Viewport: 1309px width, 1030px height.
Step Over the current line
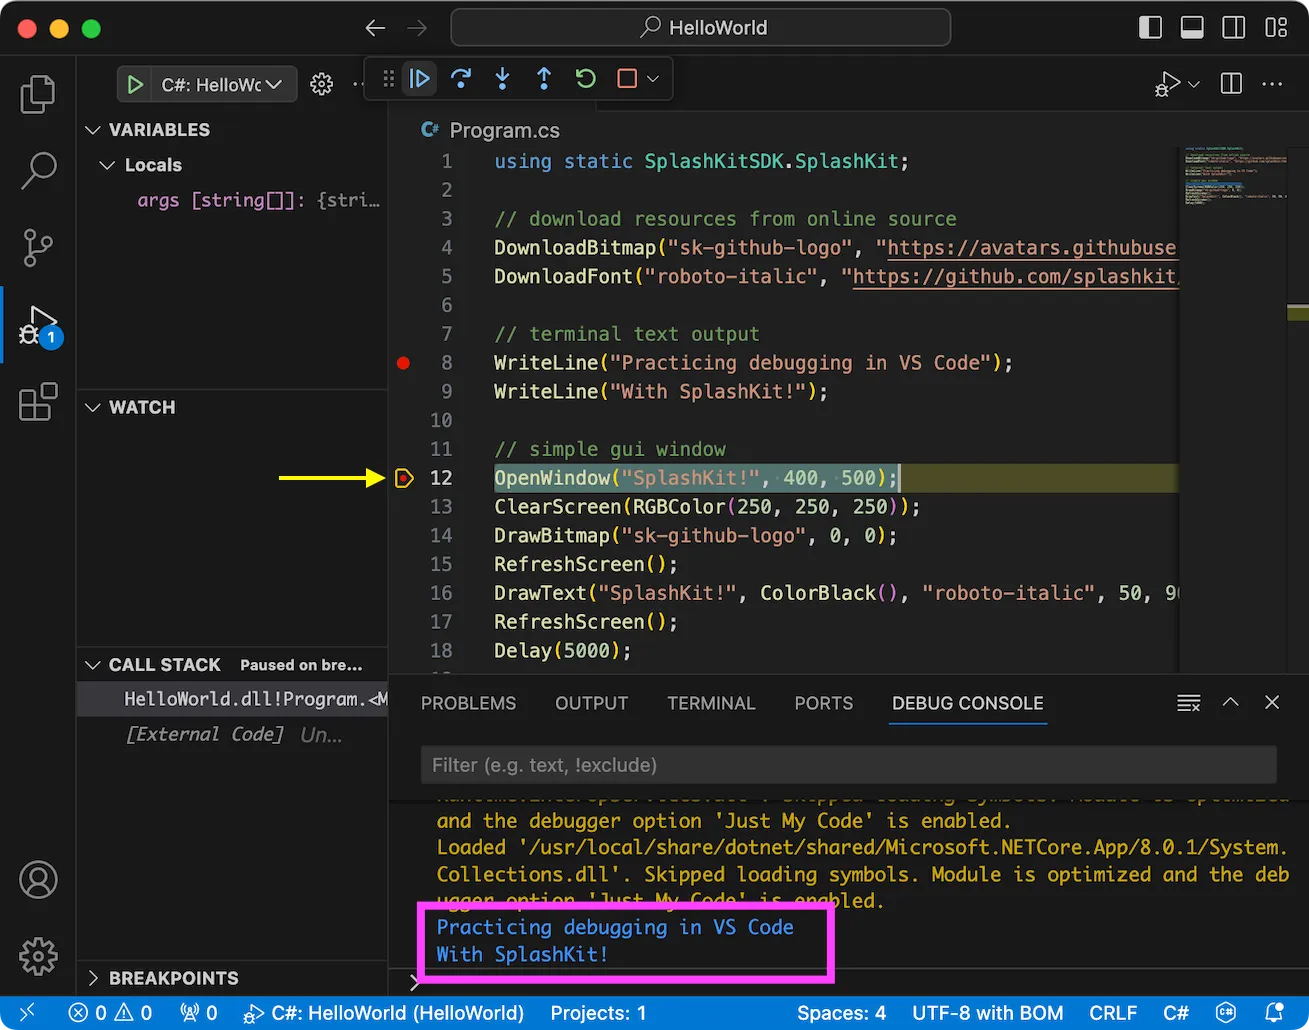tap(461, 79)
